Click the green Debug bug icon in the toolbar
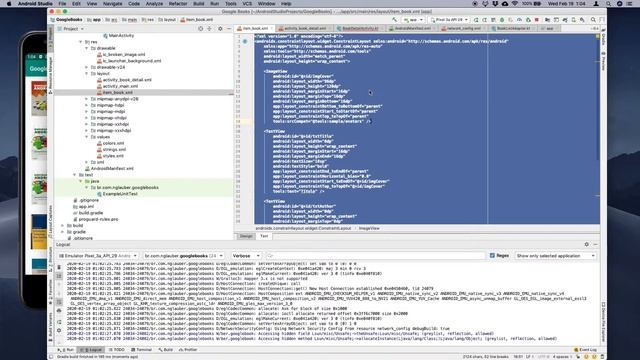 (x=502, y=20)
